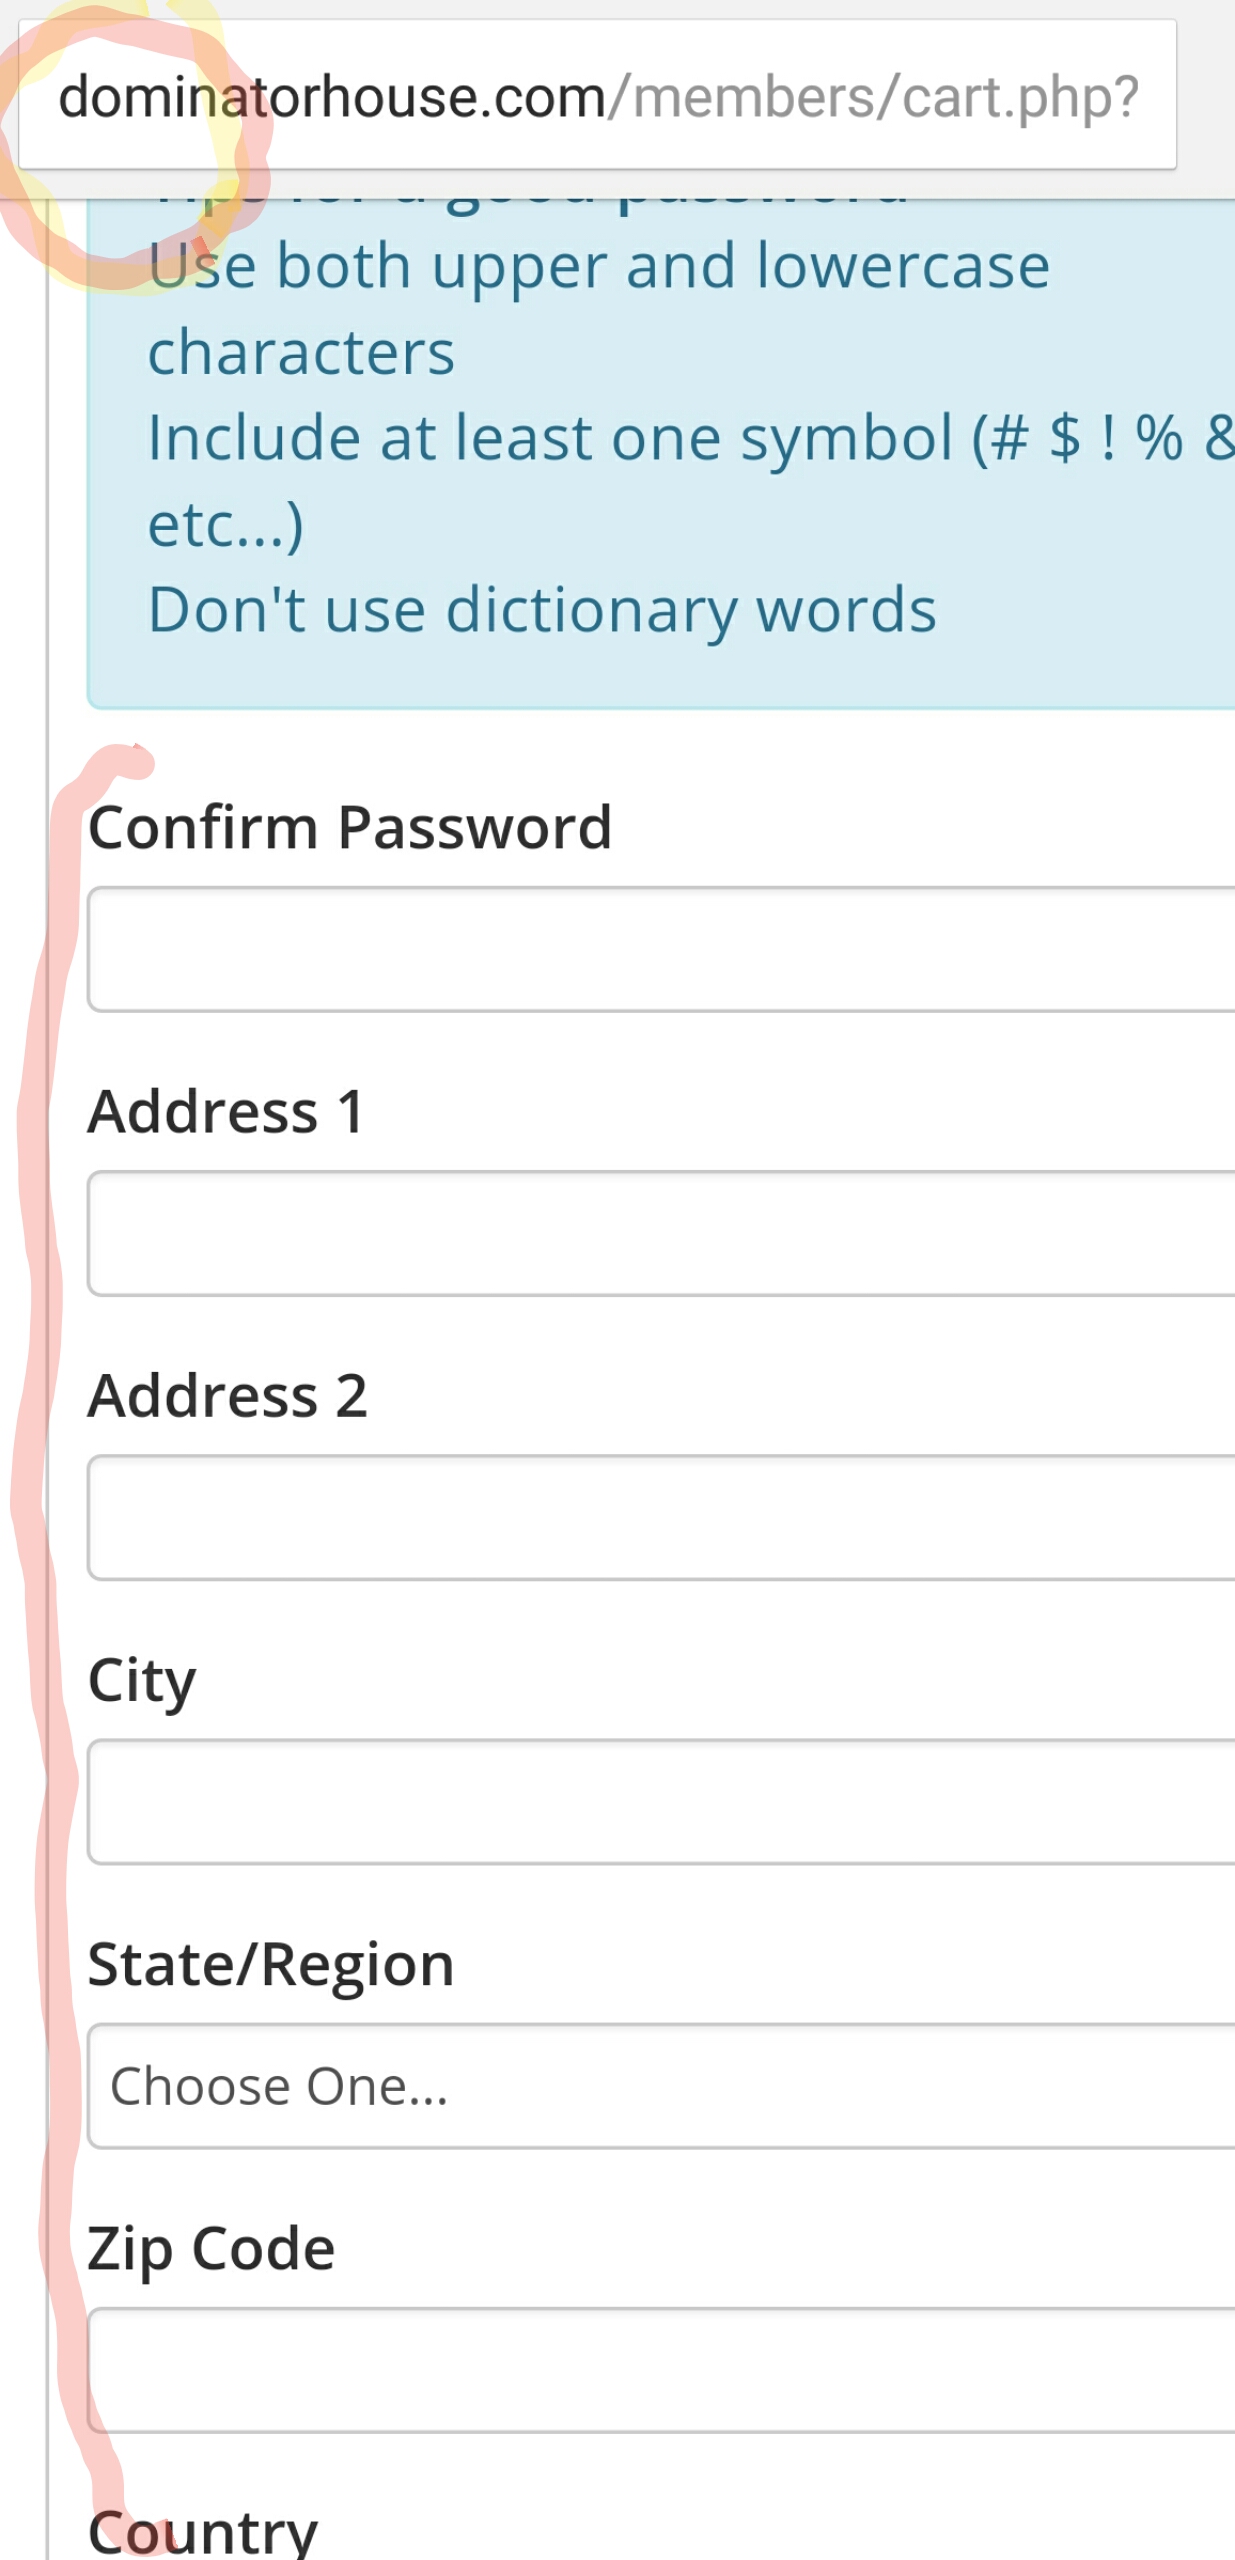Click the State/Region label
The image size is (1235, 2560).
point(271,1965)
